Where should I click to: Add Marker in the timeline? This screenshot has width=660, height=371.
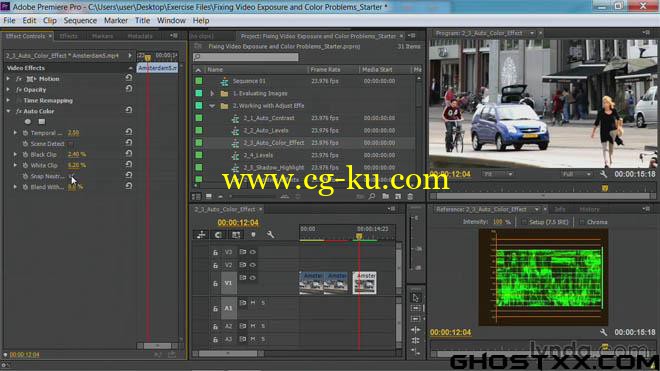(253, 235)
